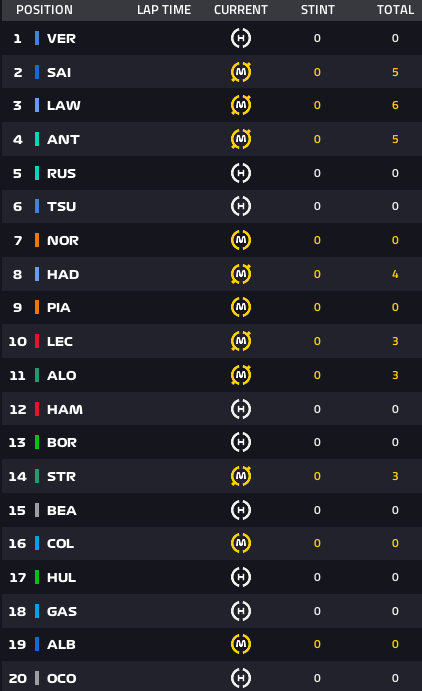Image resolution: width=422 pixels, height=691 pixels.
Task: Click Leclerc's used medium tyre icon
Action: [x=241, y=341]
